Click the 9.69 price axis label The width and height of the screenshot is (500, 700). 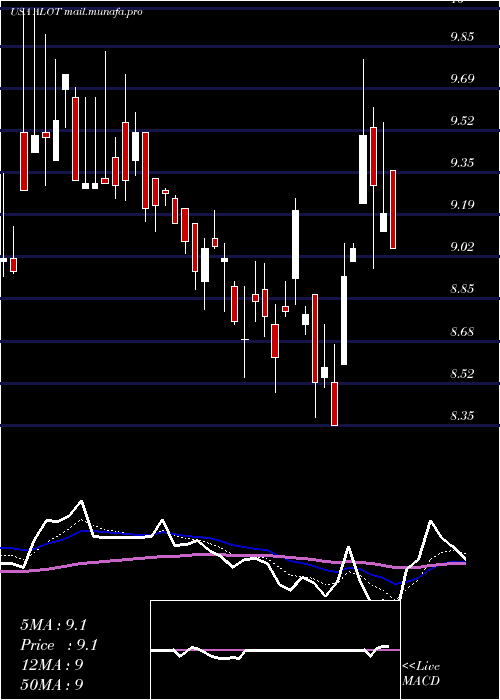462,79
